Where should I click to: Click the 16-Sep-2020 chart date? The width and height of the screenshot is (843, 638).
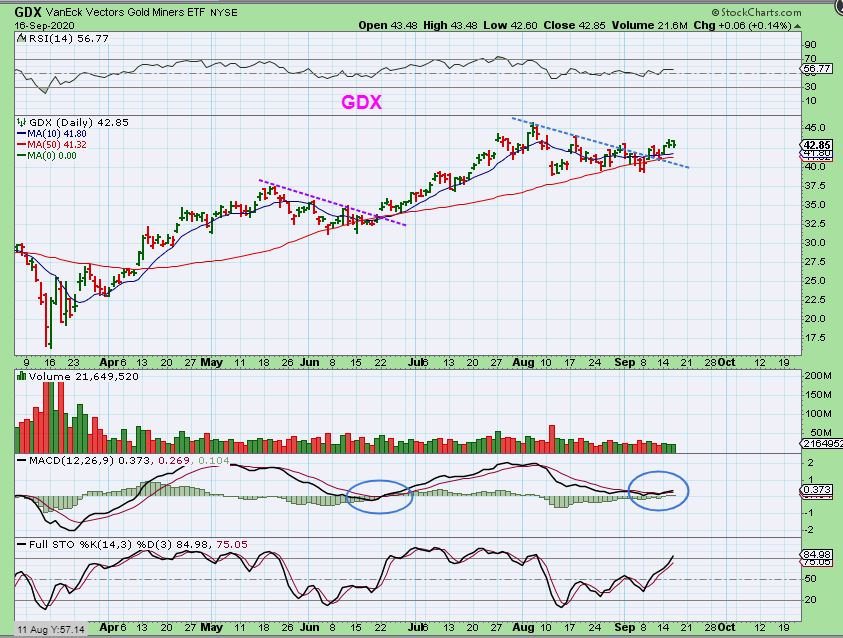click(x=44, y=25)
